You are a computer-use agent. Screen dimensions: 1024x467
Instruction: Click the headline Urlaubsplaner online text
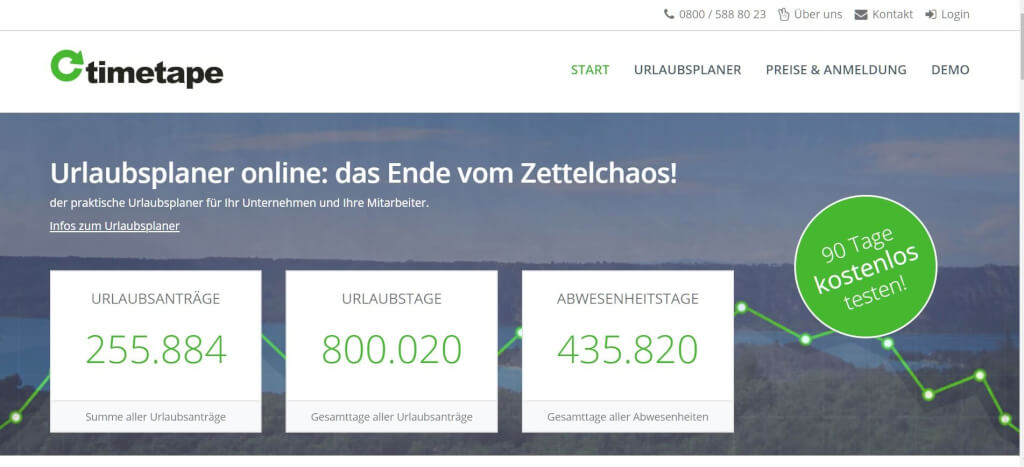point(363,174)
